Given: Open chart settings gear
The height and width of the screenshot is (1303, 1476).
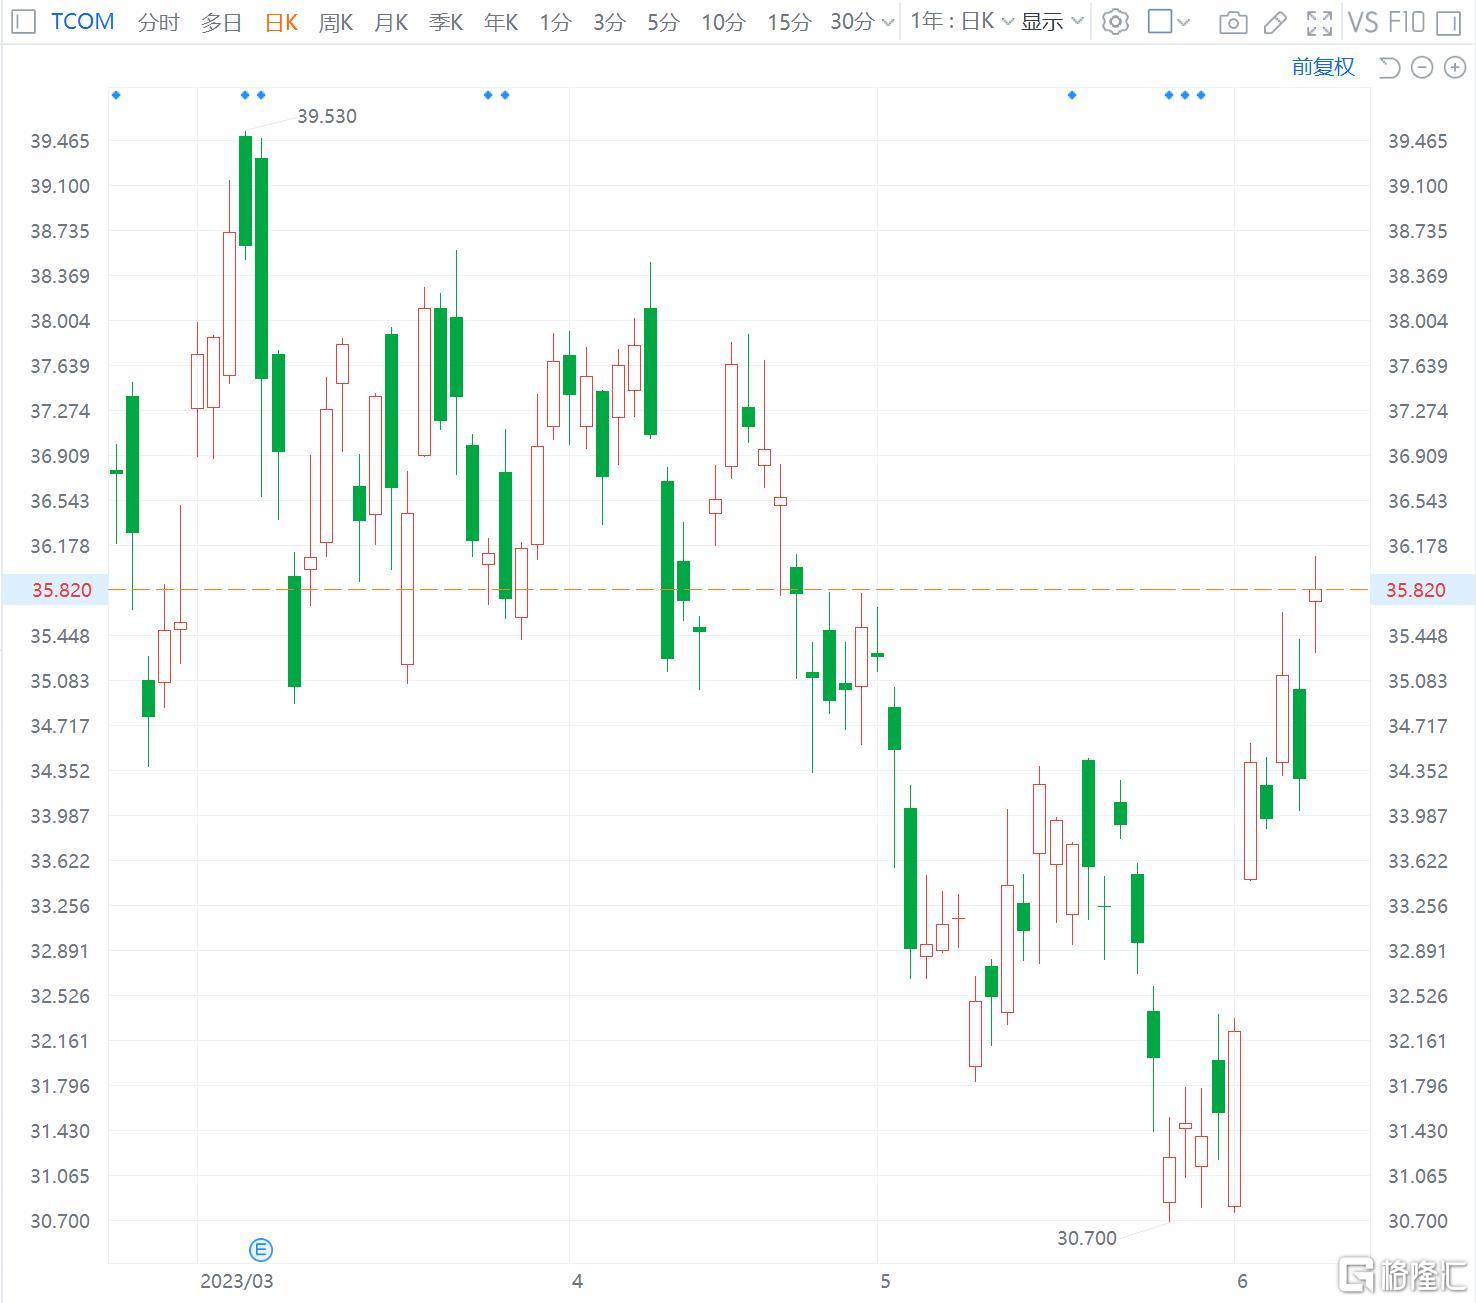Looking at the screenshot, I should 1115,22.
